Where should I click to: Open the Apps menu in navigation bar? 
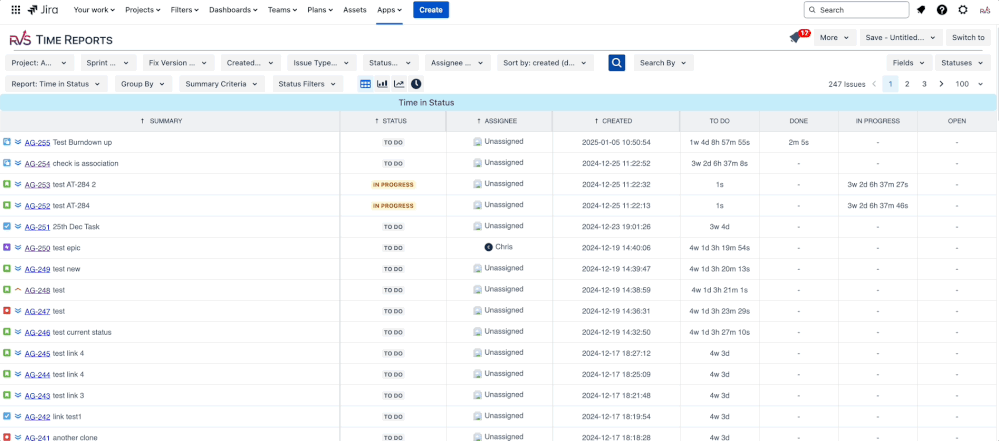pyautogui.click(x=389, y=10)
